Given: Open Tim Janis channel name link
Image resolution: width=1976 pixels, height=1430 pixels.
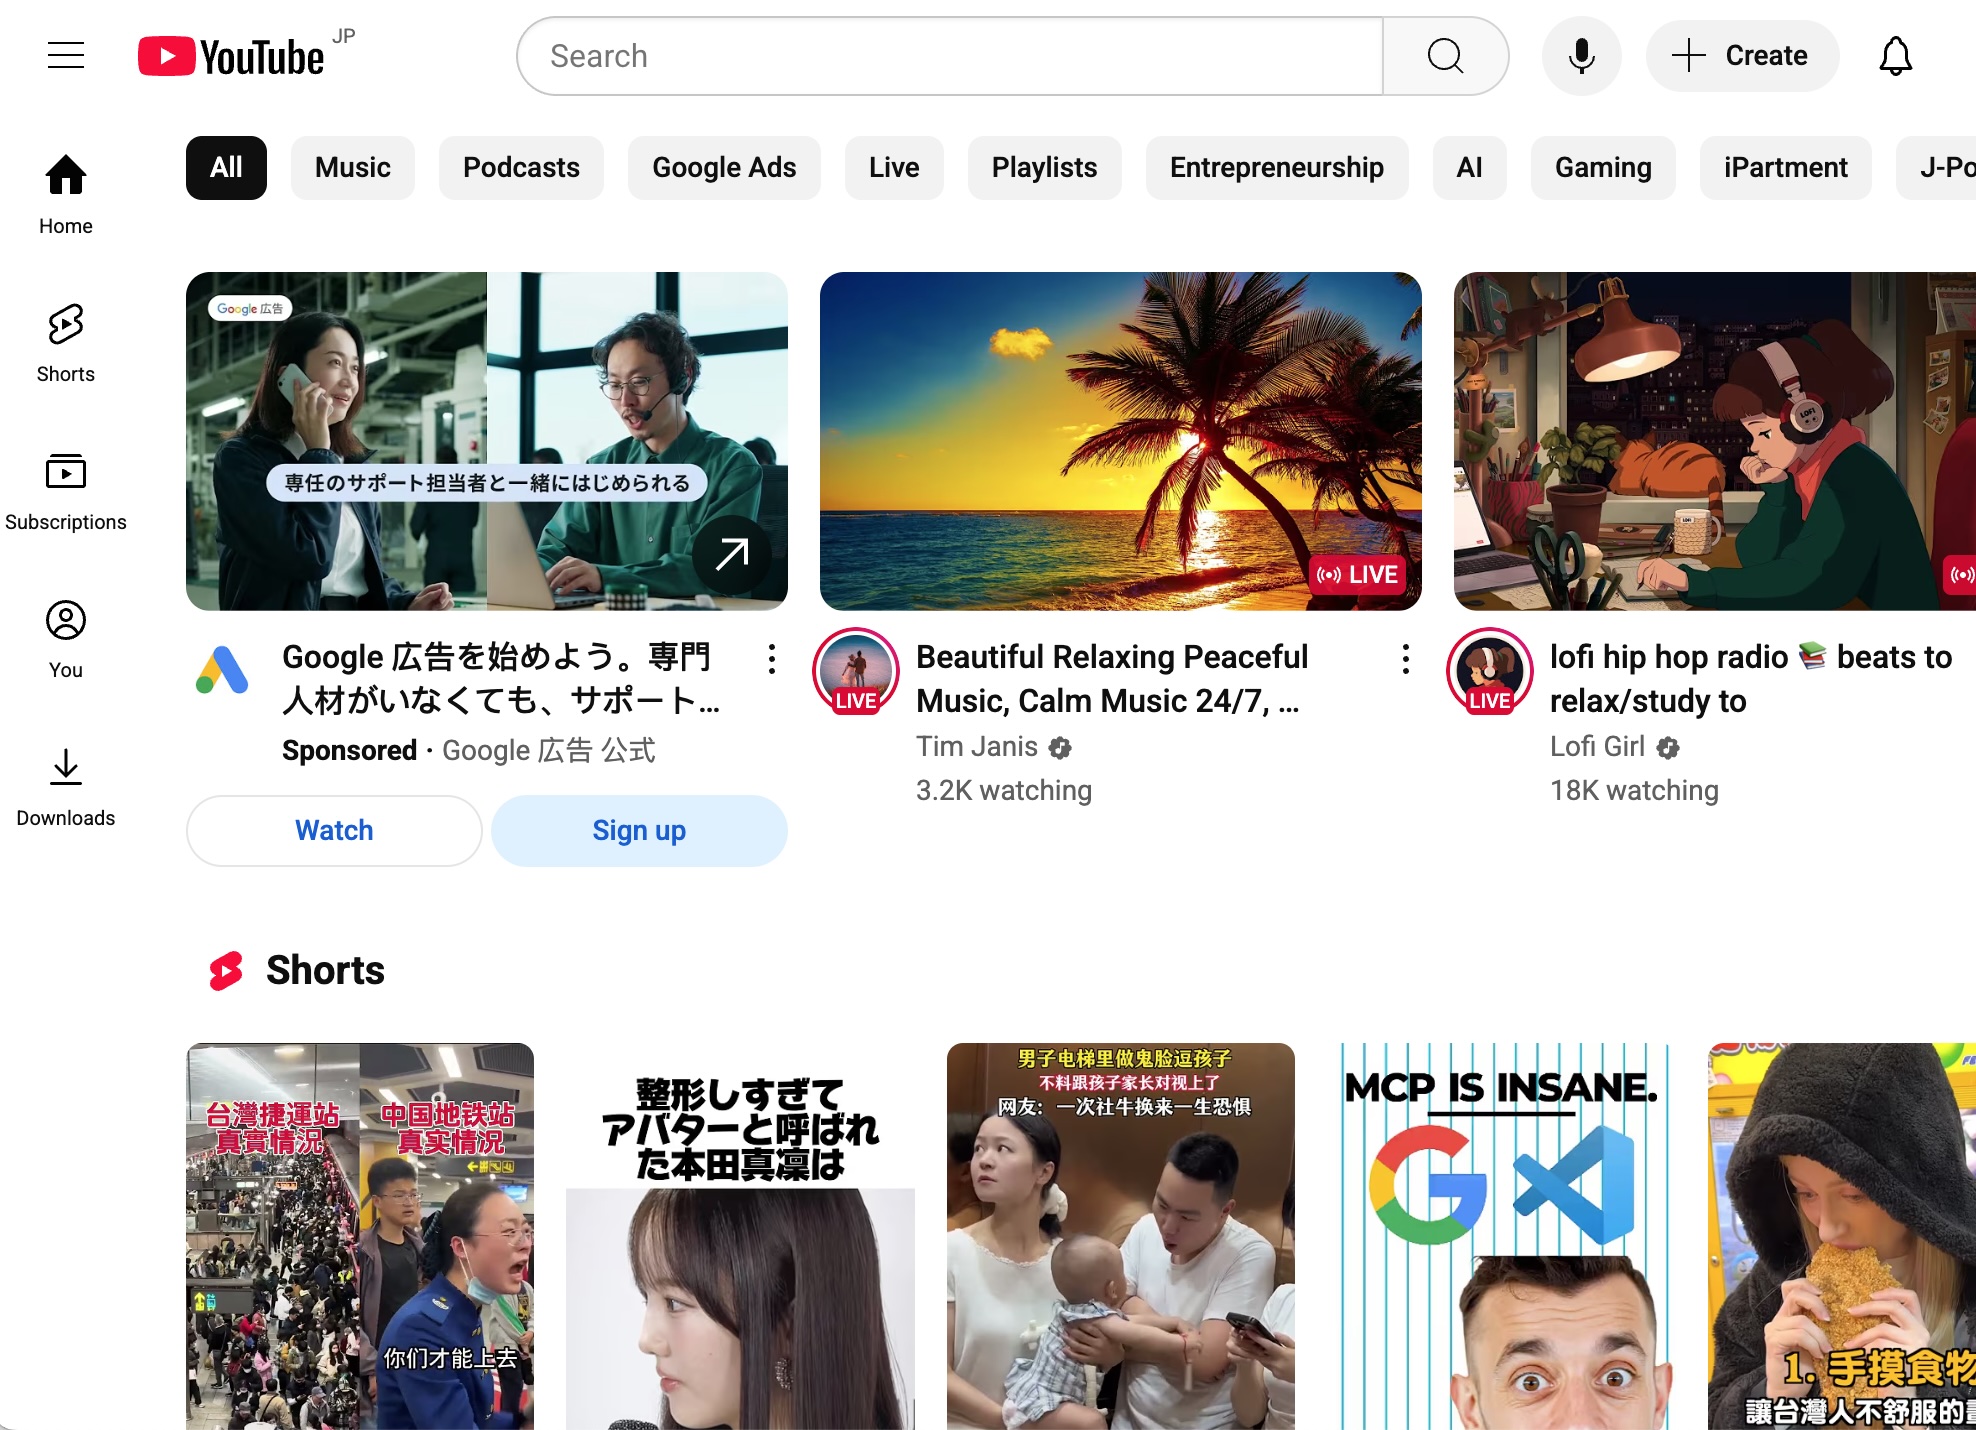Looking at the screenshot, I should point(977,747).
